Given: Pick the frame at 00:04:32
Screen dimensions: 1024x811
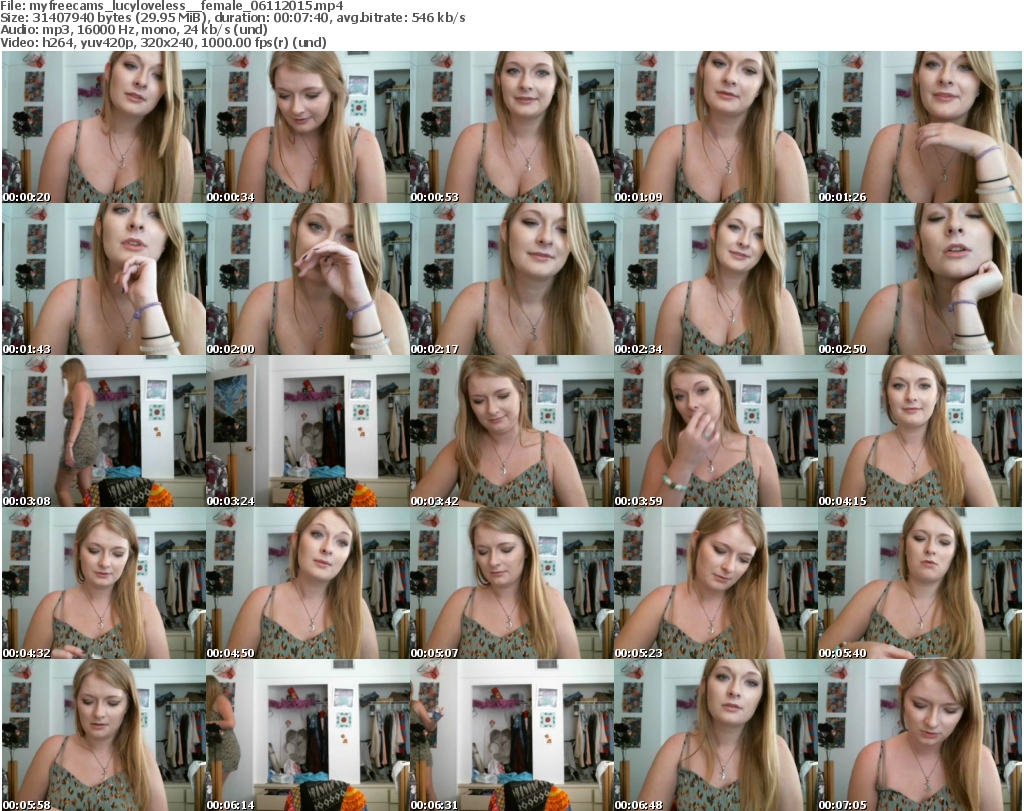Looking at the screenshot, I should (x=103, y=584).
